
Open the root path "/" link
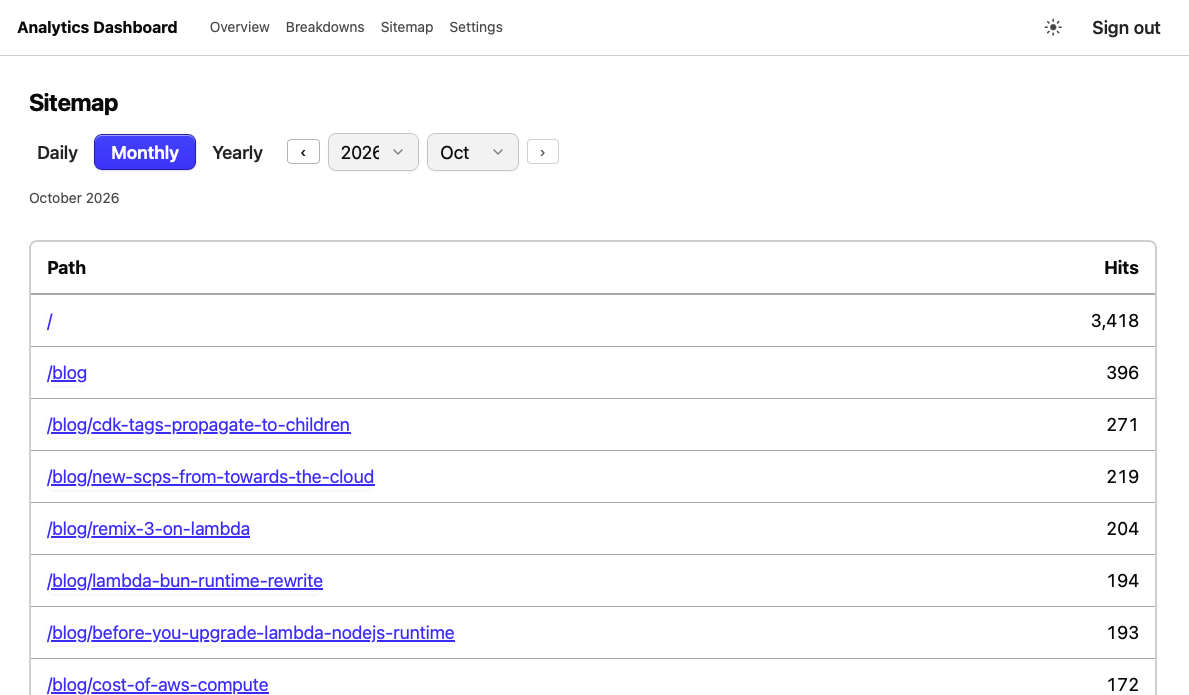(x=49, y=321)
